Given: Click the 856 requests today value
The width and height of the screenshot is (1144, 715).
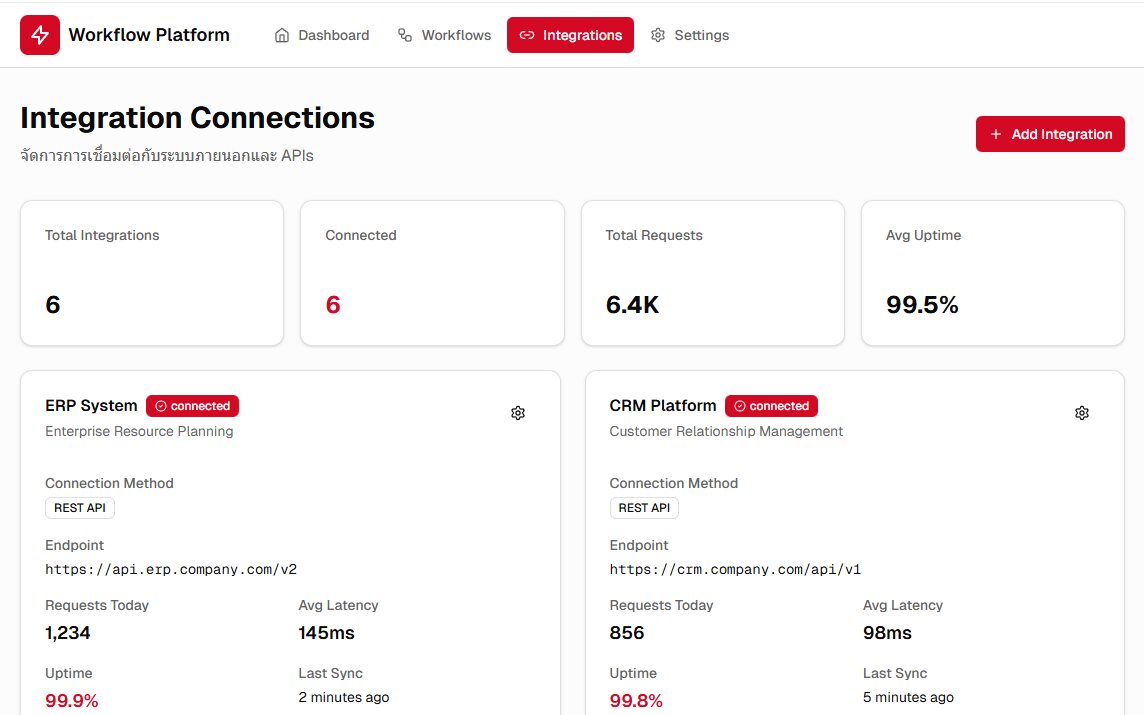Looking at the screenshot, I should click(x=627, y=633).
